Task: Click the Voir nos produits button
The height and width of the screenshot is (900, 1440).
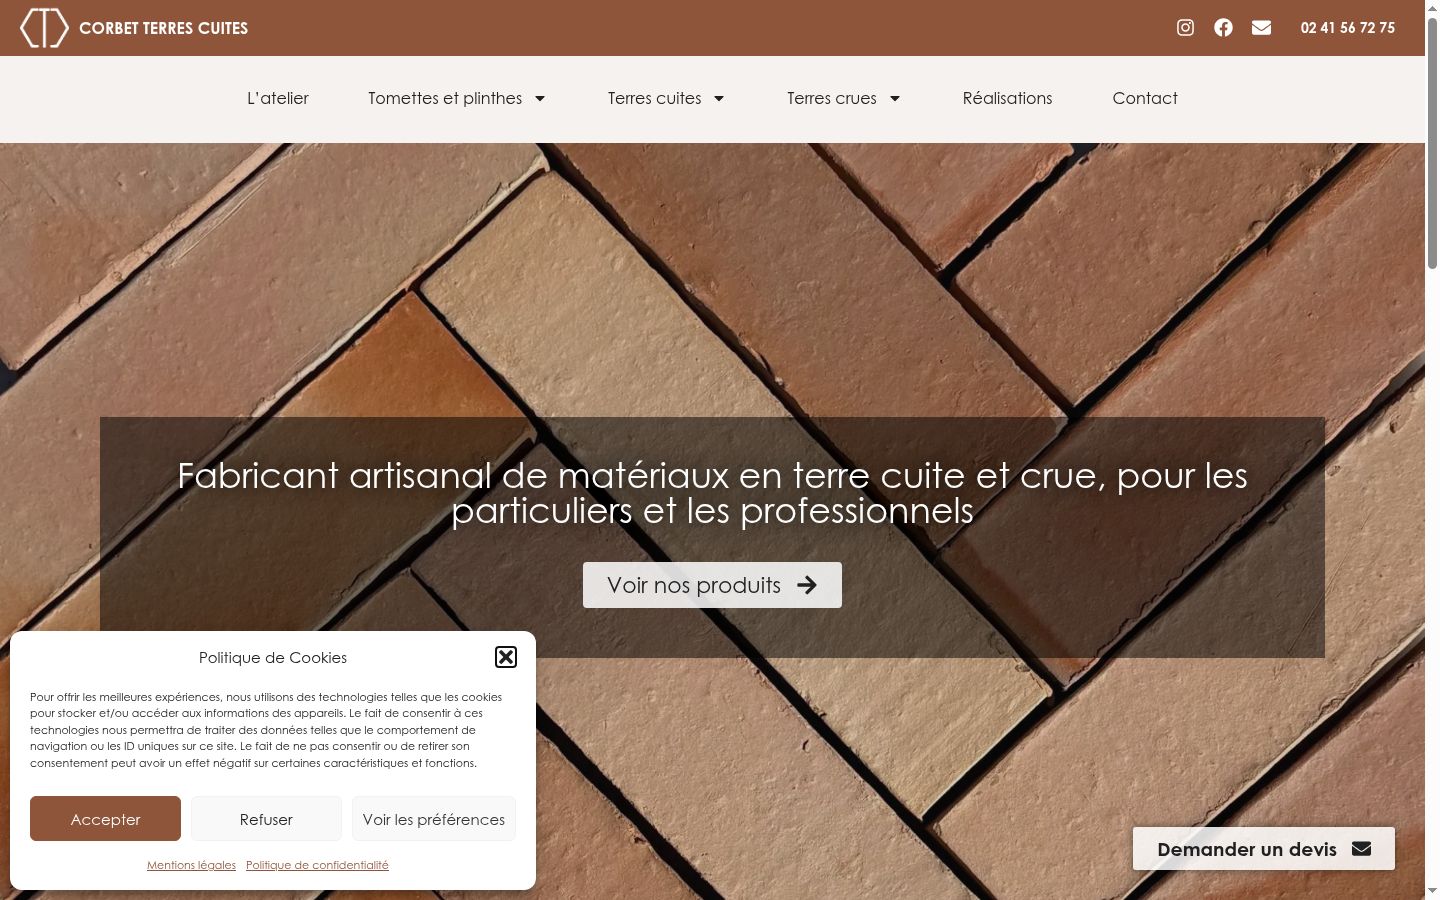Action: [x=712, y=585]
